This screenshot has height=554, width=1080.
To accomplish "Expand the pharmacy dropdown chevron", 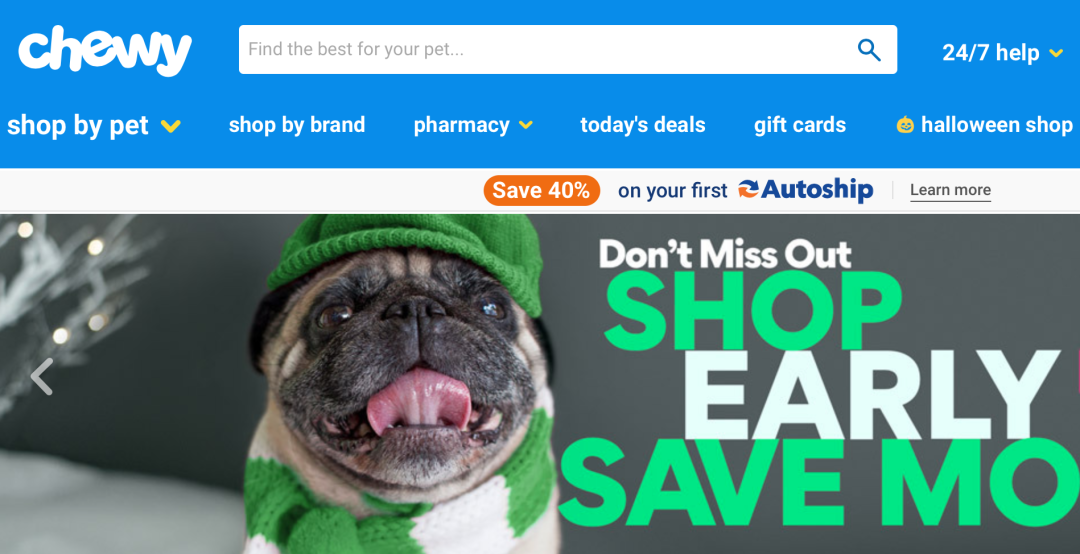I will (526, 125).
